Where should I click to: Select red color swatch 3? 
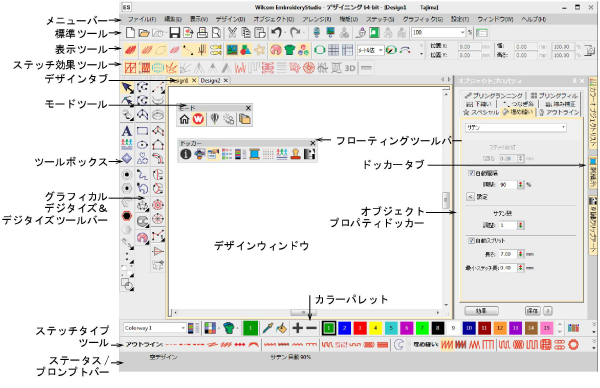click(360, 328)
